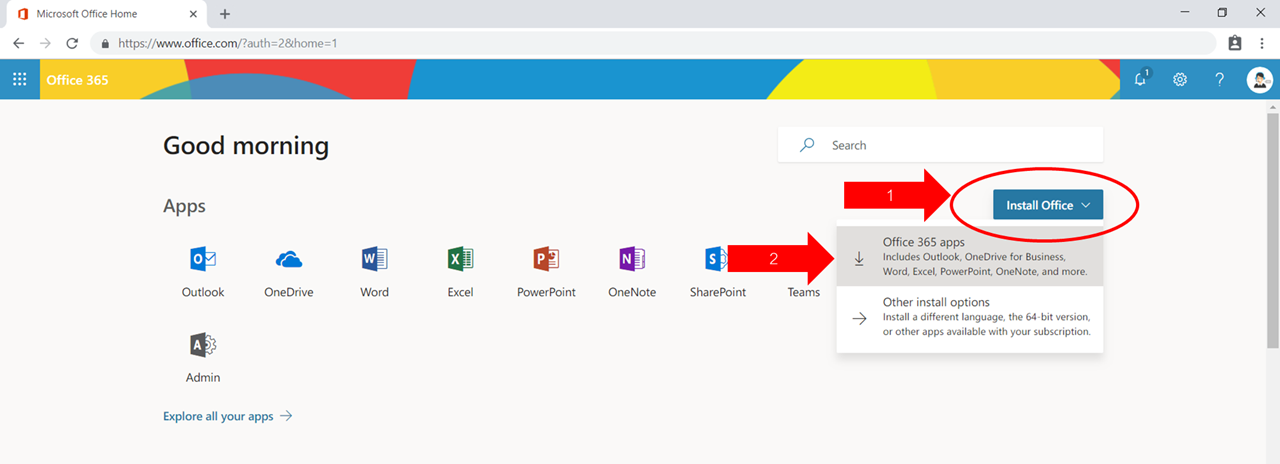Open the Outlook app icon

coord(203,261)
